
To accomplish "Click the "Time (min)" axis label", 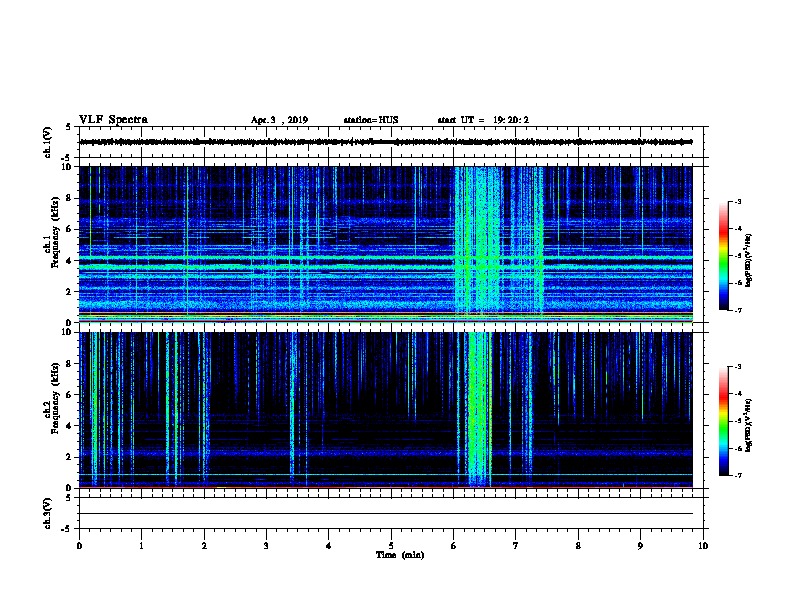I will point(400,555).
